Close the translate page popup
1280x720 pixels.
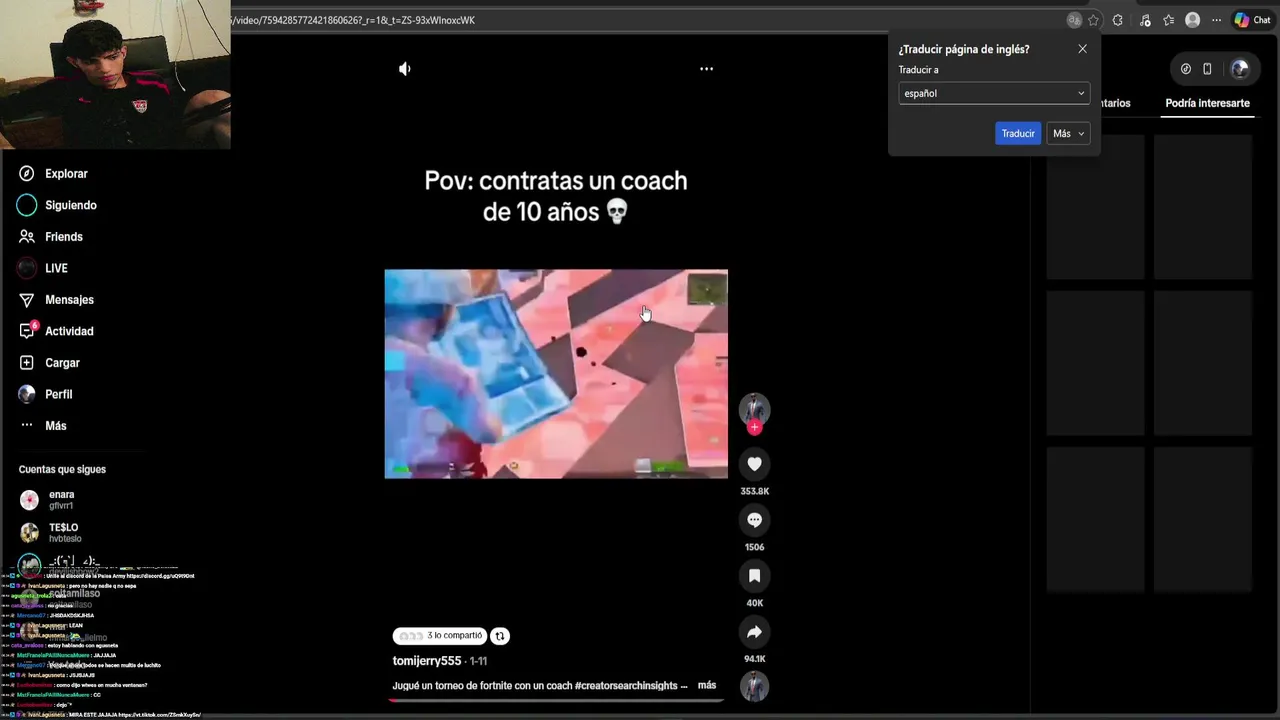1082,49
